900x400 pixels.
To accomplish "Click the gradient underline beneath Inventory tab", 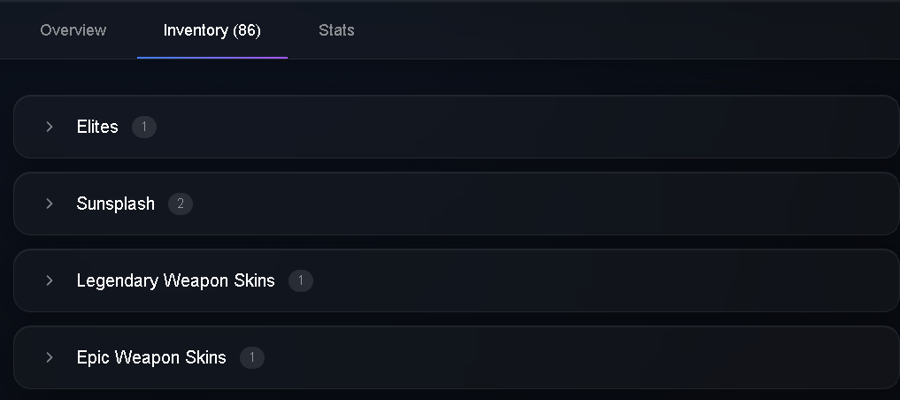I will coord(212,57).
